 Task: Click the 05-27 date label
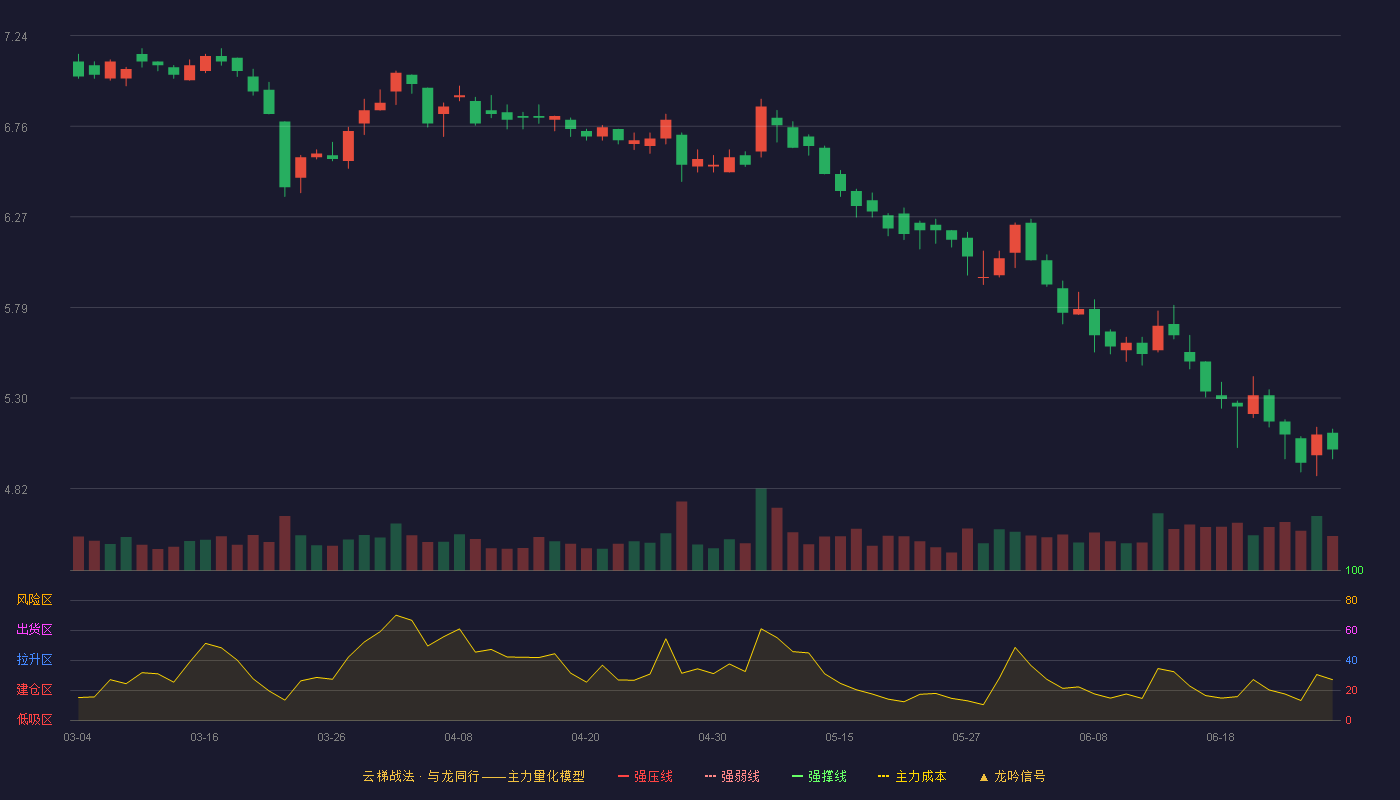pyautogui.click(x=966, y=737)
